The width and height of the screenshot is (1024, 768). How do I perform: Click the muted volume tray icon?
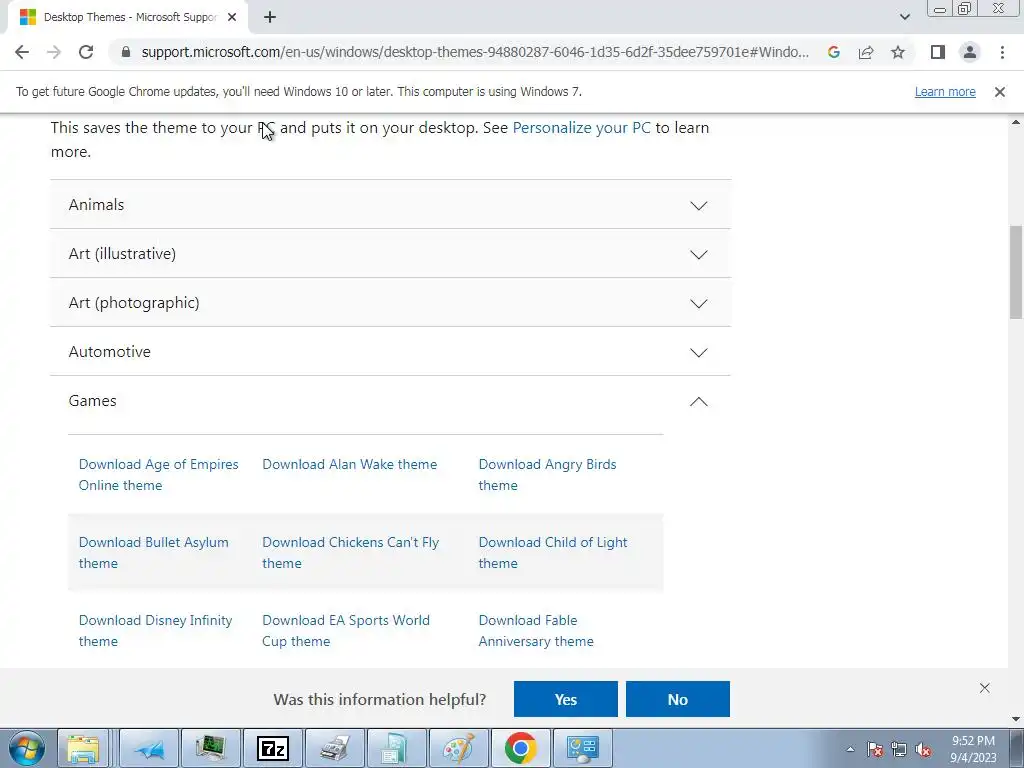click(923, 749)
